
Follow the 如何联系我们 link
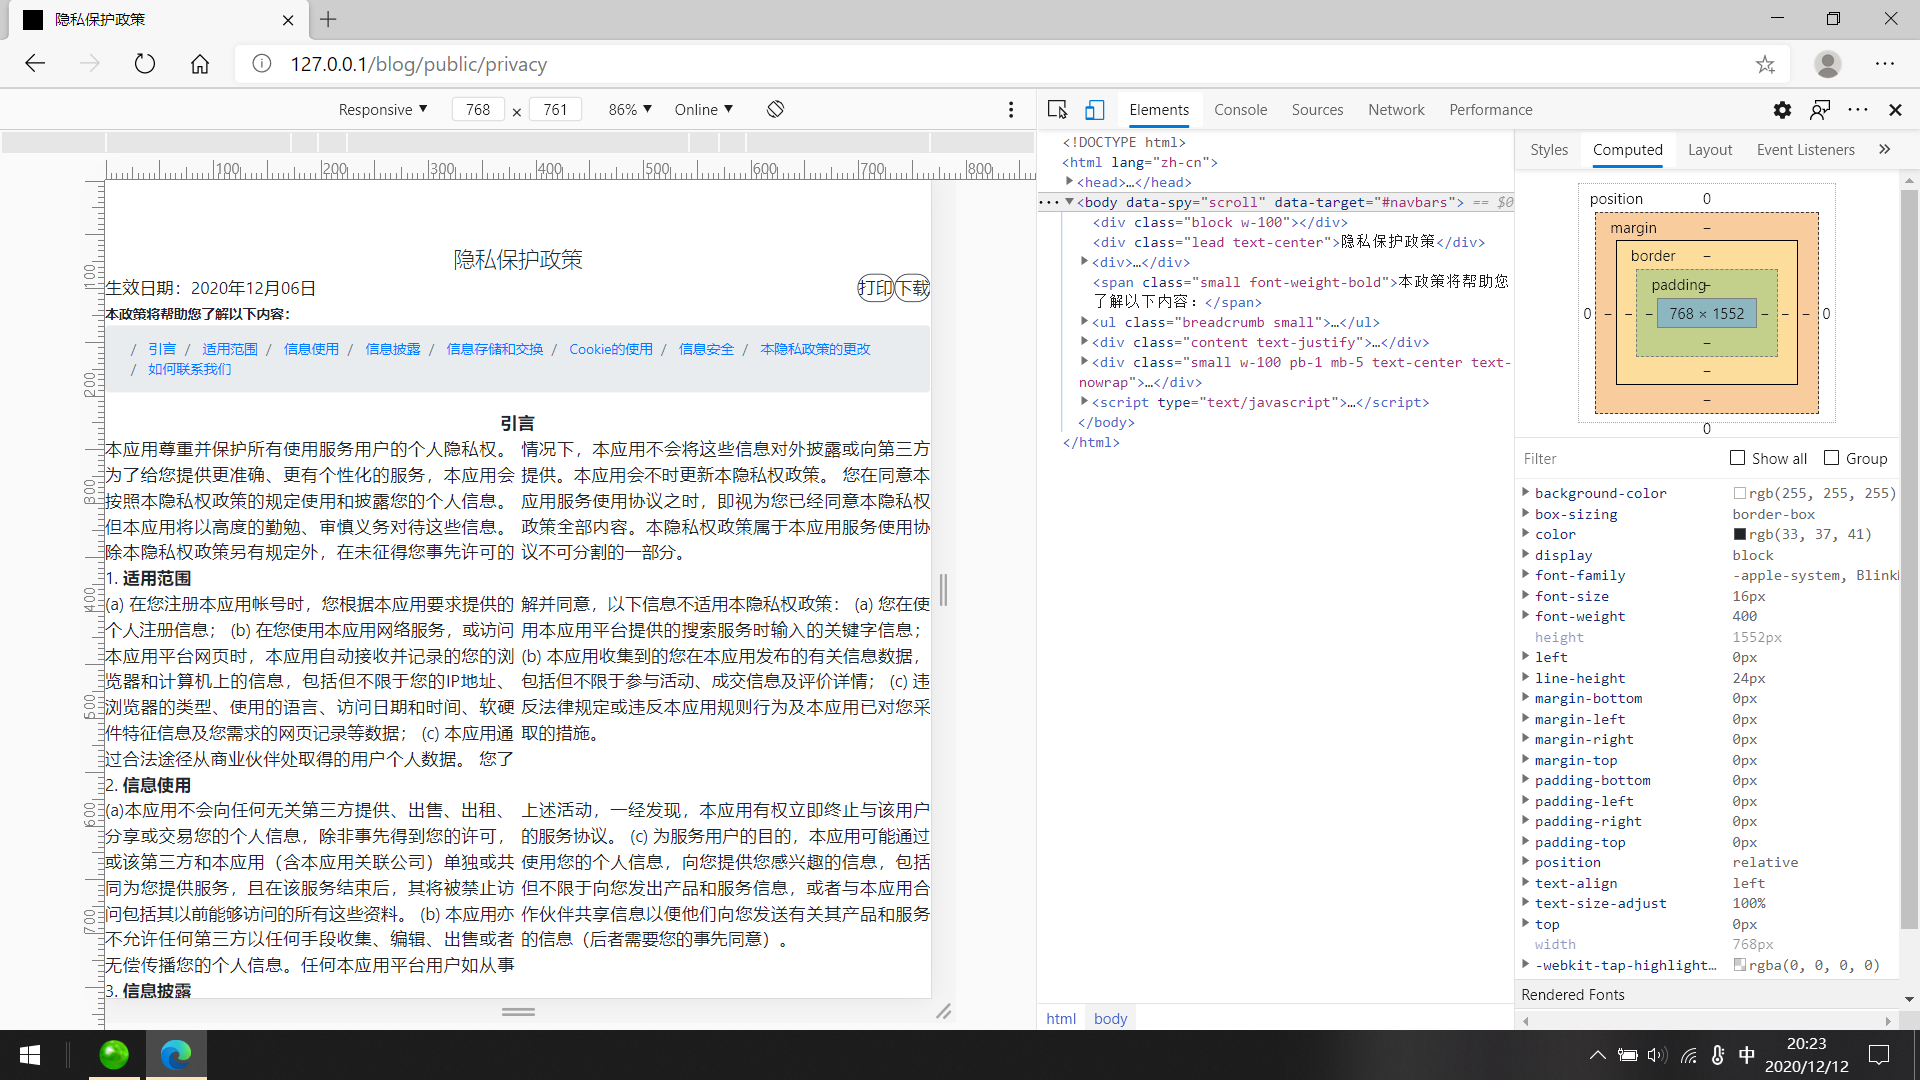click(x=189, y=369)
